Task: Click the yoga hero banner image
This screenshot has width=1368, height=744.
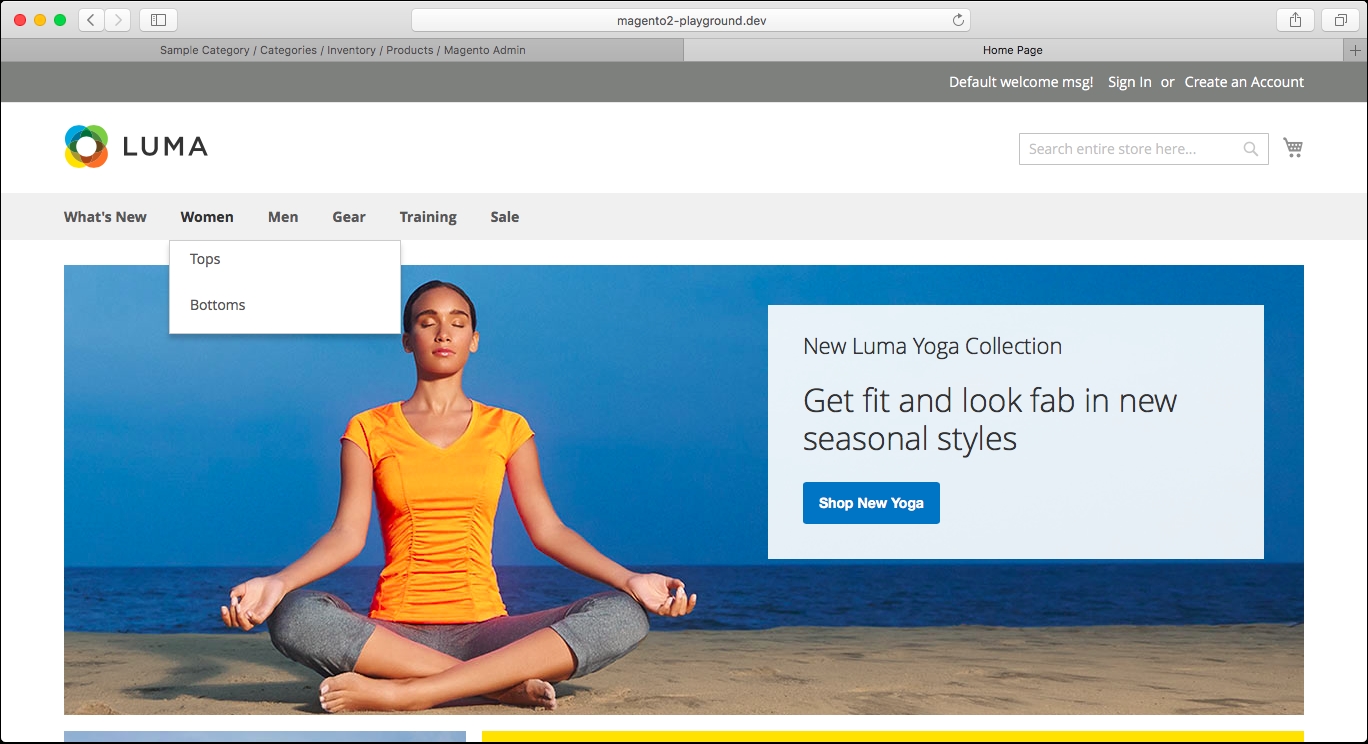Action: (684, 490)
